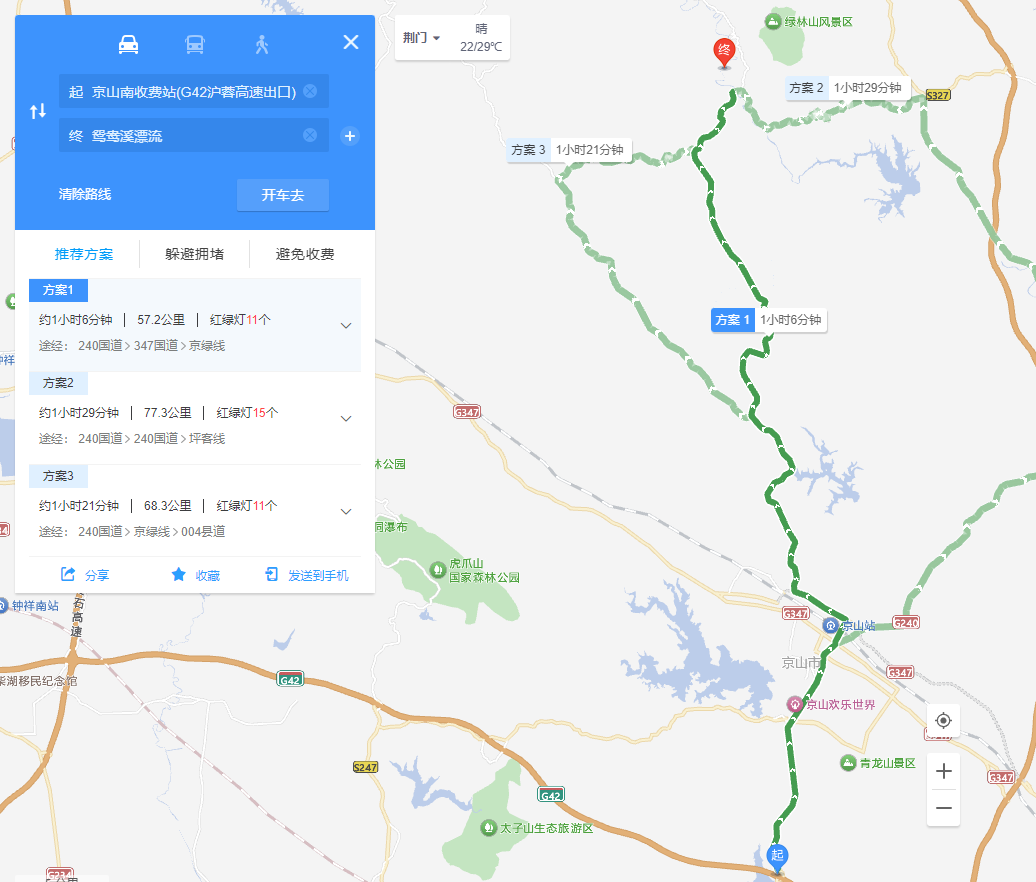Choose the walking mode icon
The height and width of the screenshot is (882, 1036).
pos(262,44)
